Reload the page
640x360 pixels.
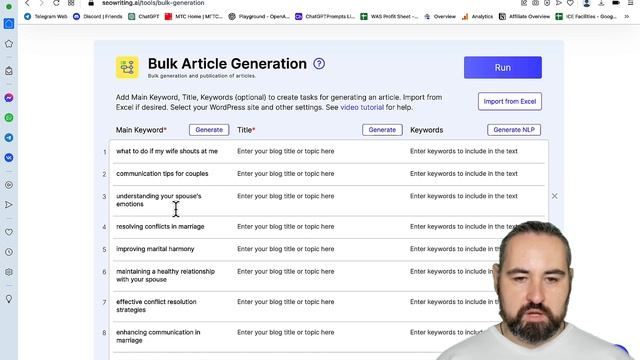coord(56,3)
